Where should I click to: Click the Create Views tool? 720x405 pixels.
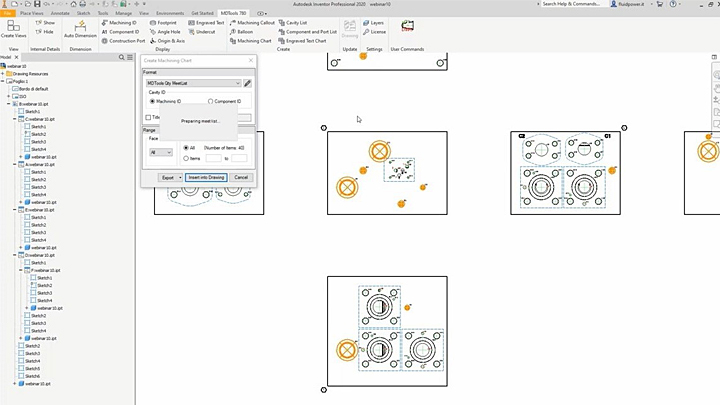tap(13, 28)
